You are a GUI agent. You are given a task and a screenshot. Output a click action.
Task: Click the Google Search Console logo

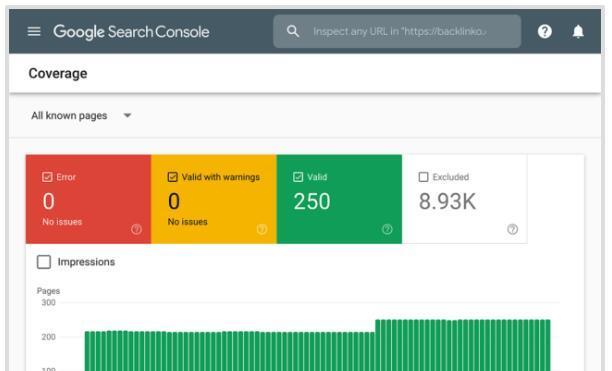131,32
